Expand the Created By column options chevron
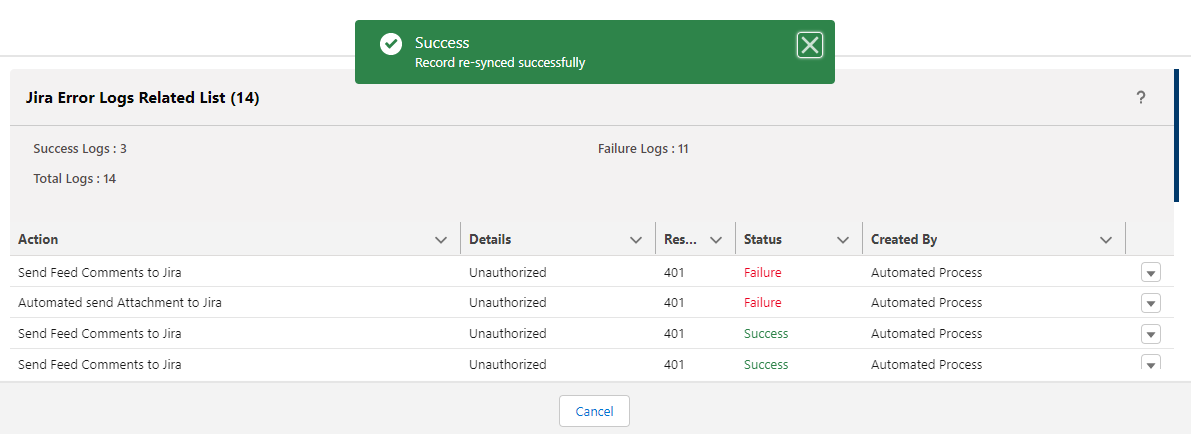This screenshot has height=434, width=1191. tap(1106, 239)
